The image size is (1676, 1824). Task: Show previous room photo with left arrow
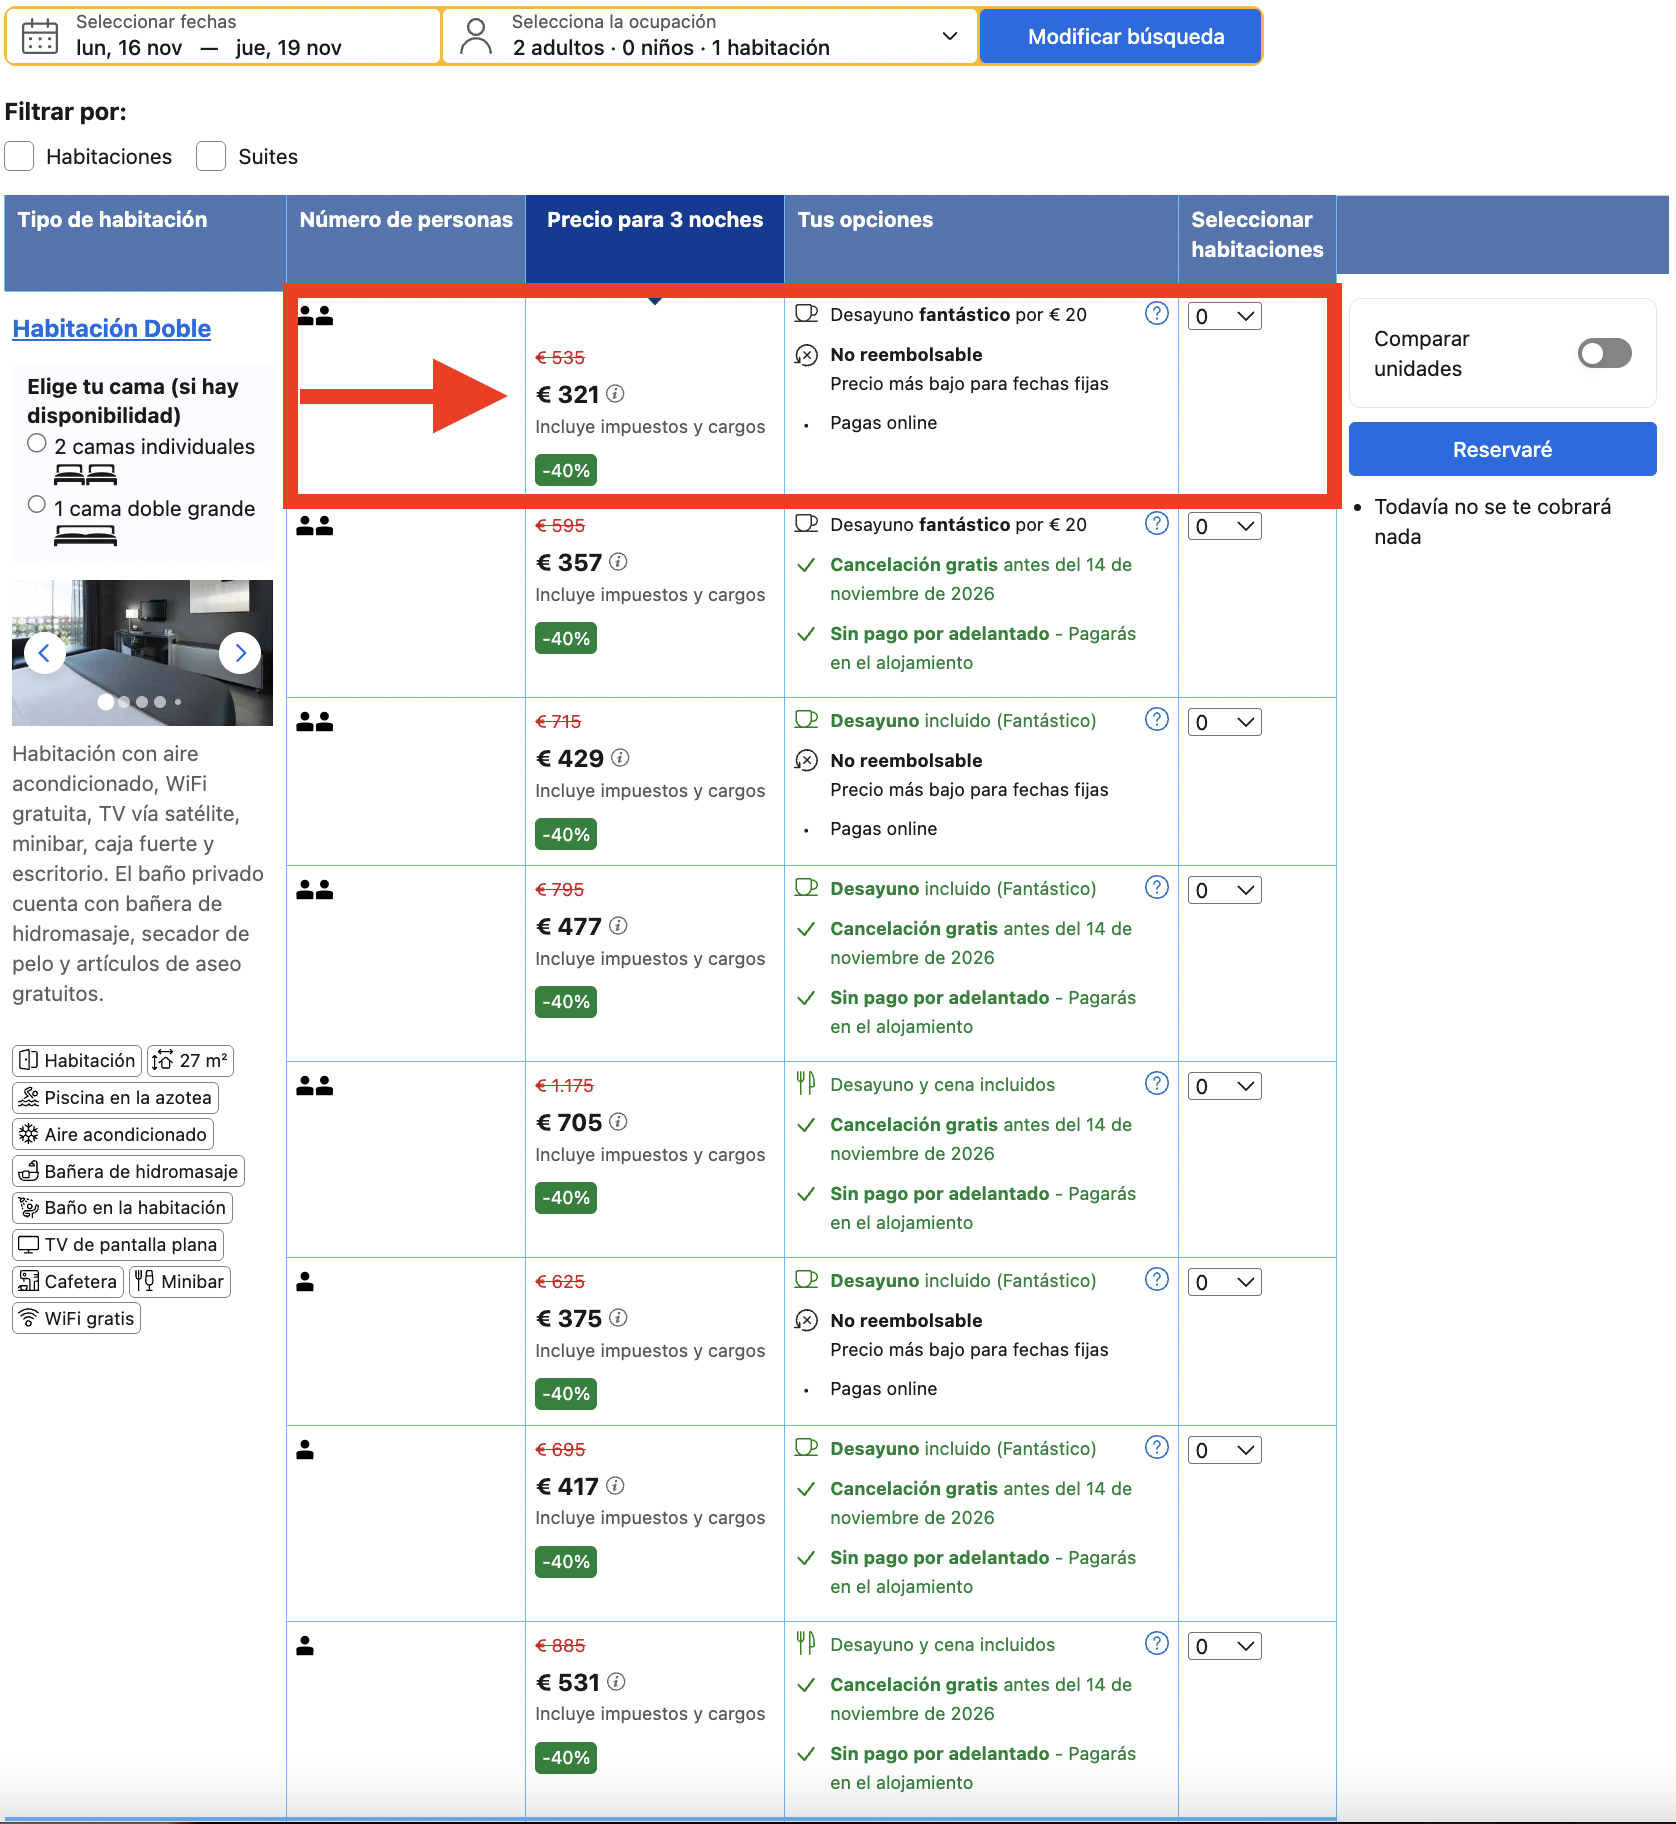44,653
